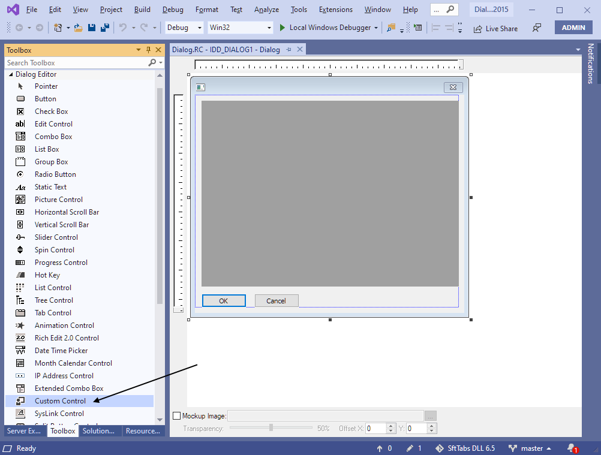Choose the Animation Control icon
The image size is (601, 455).
[x=20, y=325]
